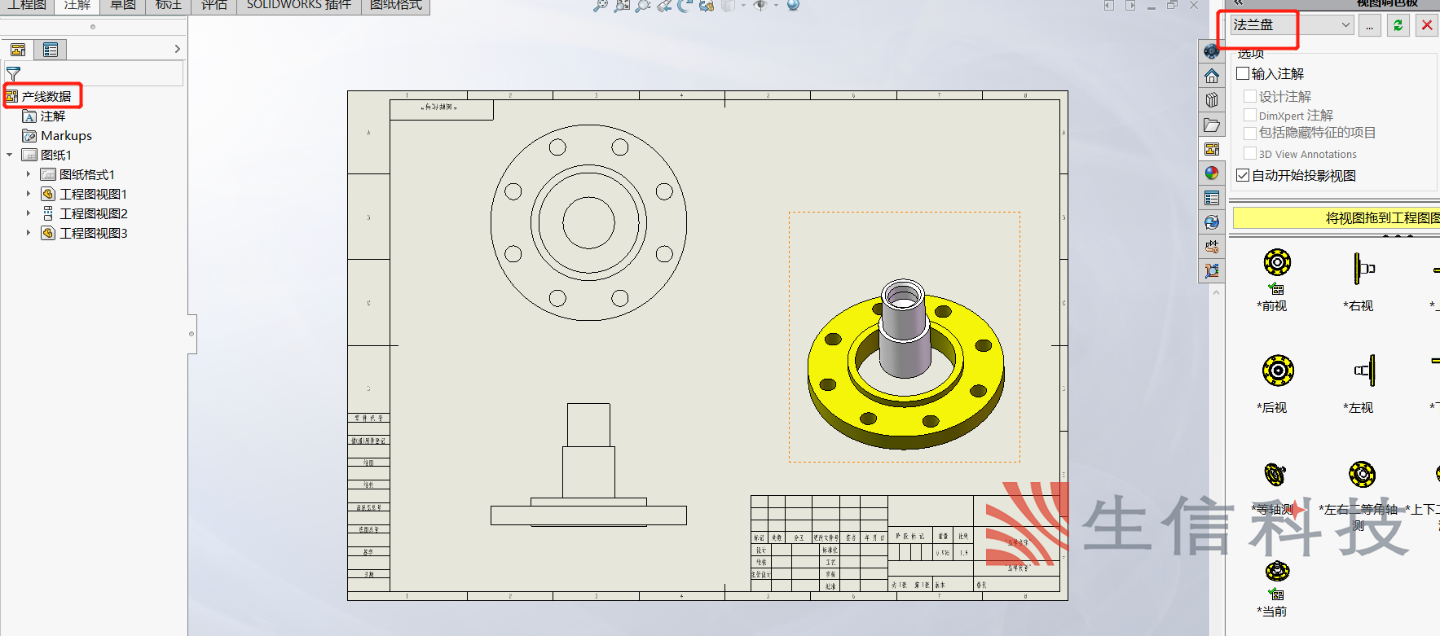Open the 法兰盘 part dropdown
The width and height of the screenshot is (1440, 636).
click(x=1293, y=25)
